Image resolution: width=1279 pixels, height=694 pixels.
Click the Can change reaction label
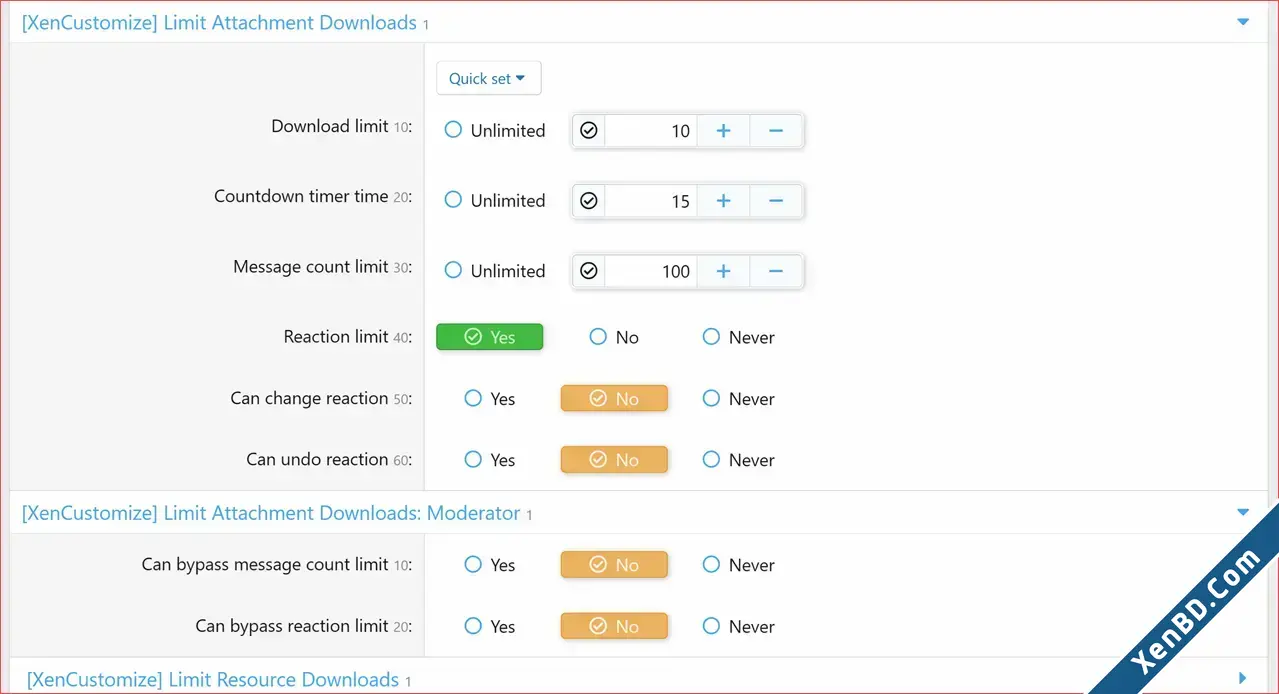(309, 398)
